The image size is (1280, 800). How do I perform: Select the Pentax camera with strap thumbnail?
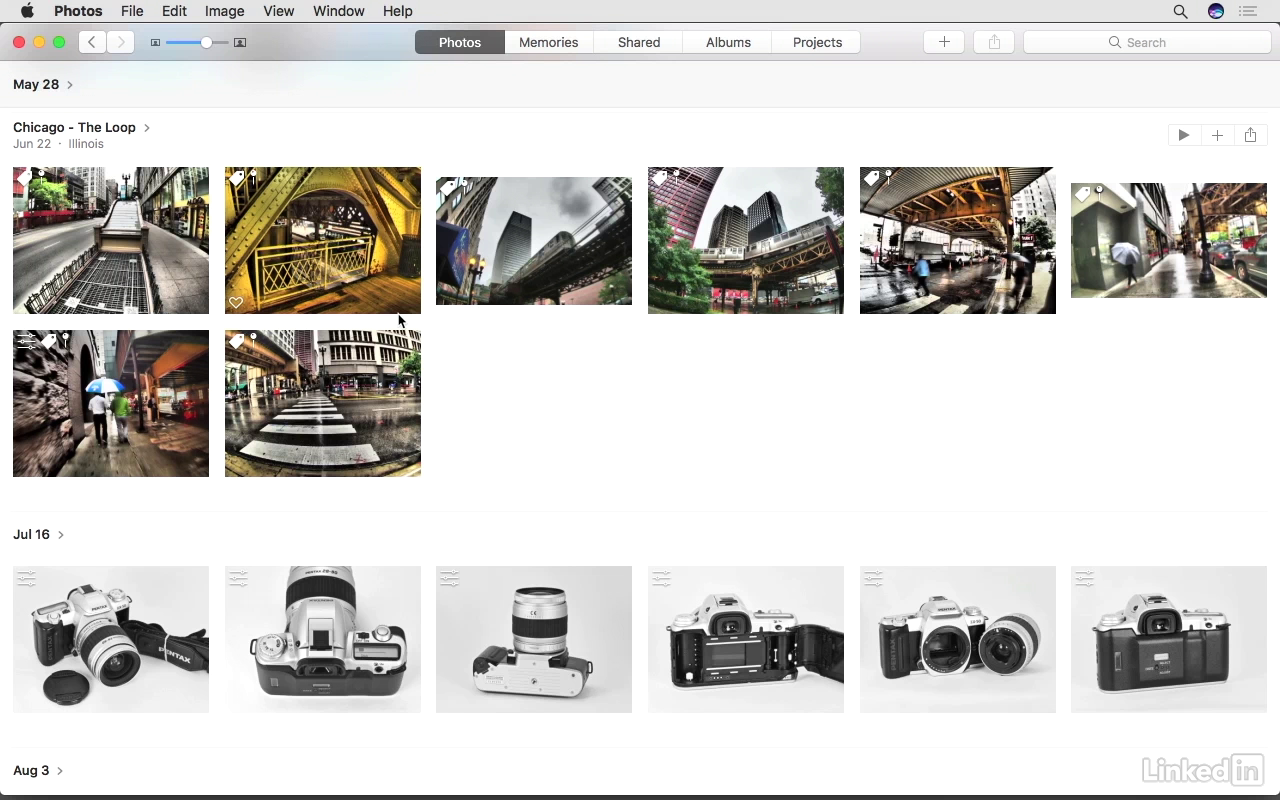[111, 639]
